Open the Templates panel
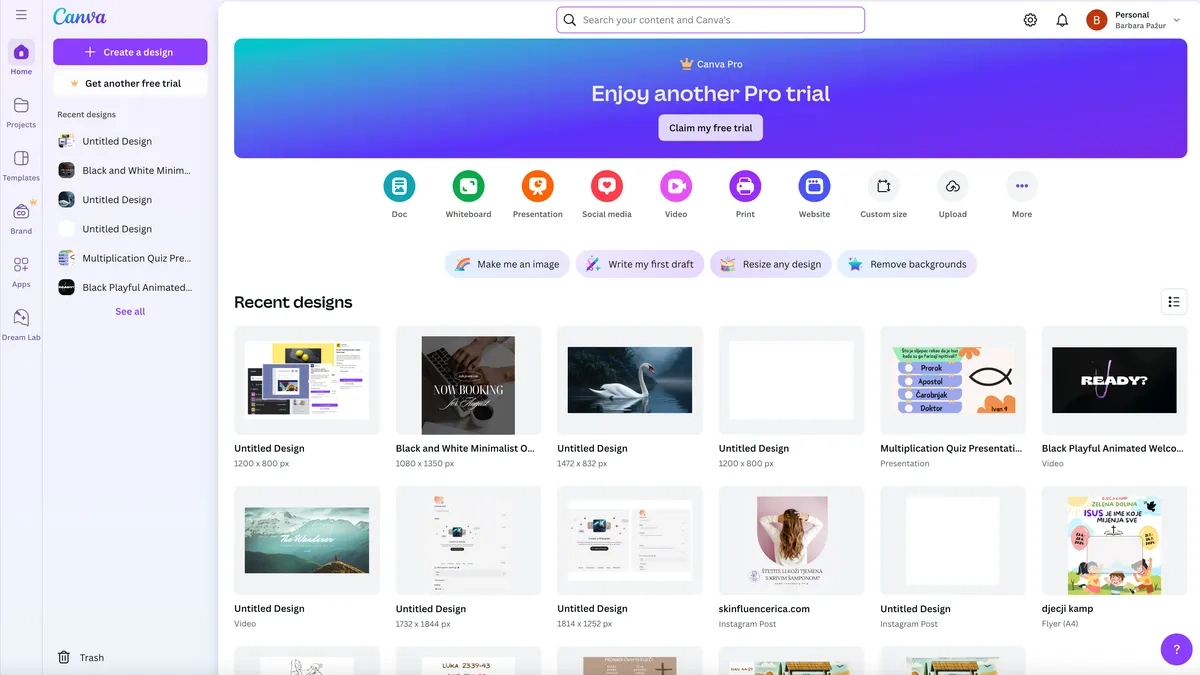1200x675 pixels. [x=21, y=163]
